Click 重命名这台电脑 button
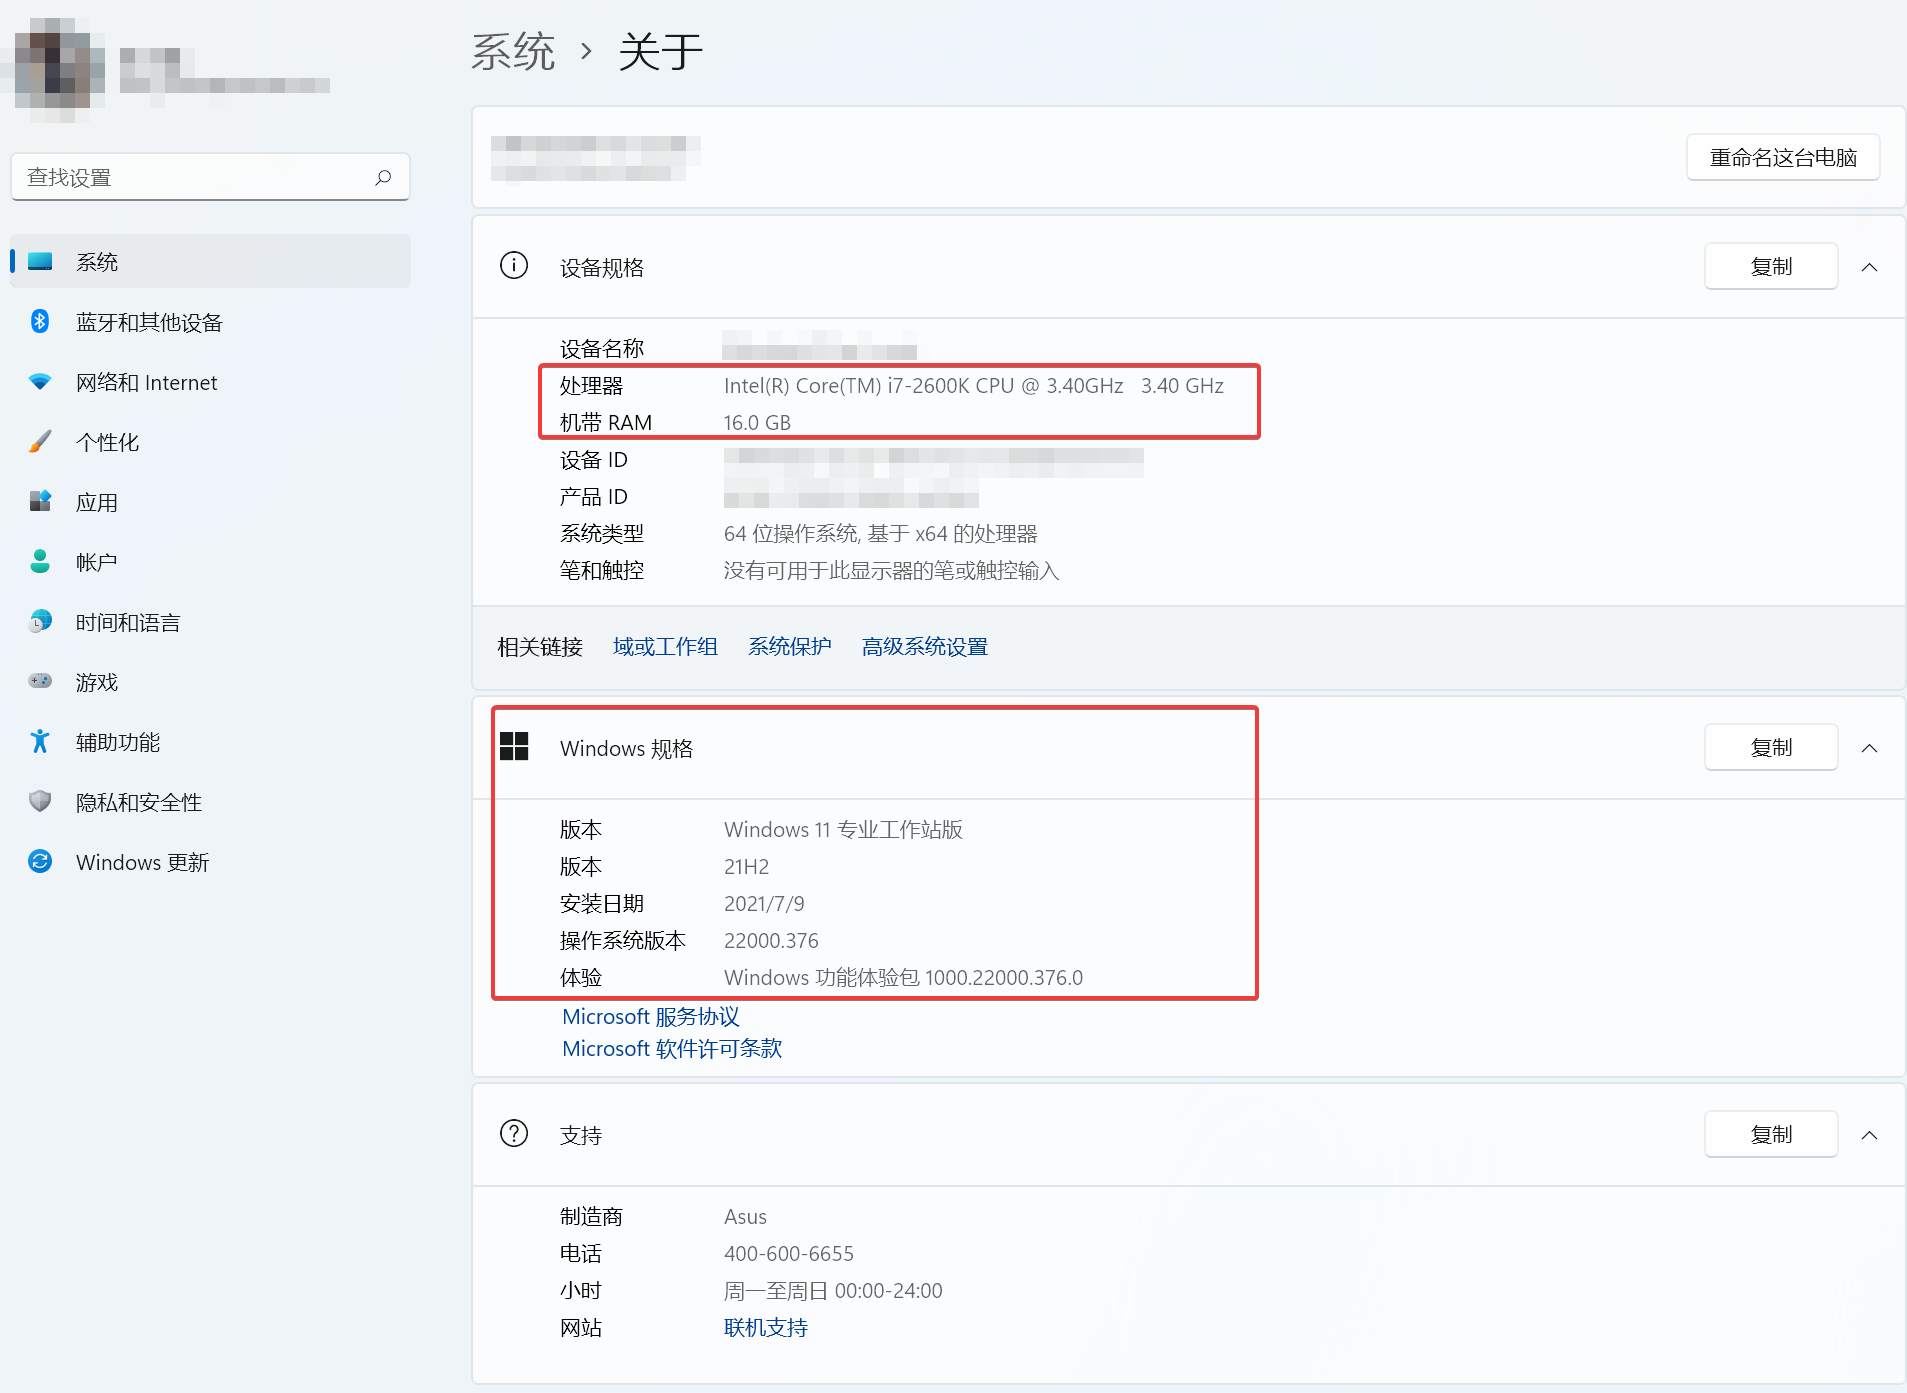The height and width of the screenshot is (1393, 1907). [1783, 157]
